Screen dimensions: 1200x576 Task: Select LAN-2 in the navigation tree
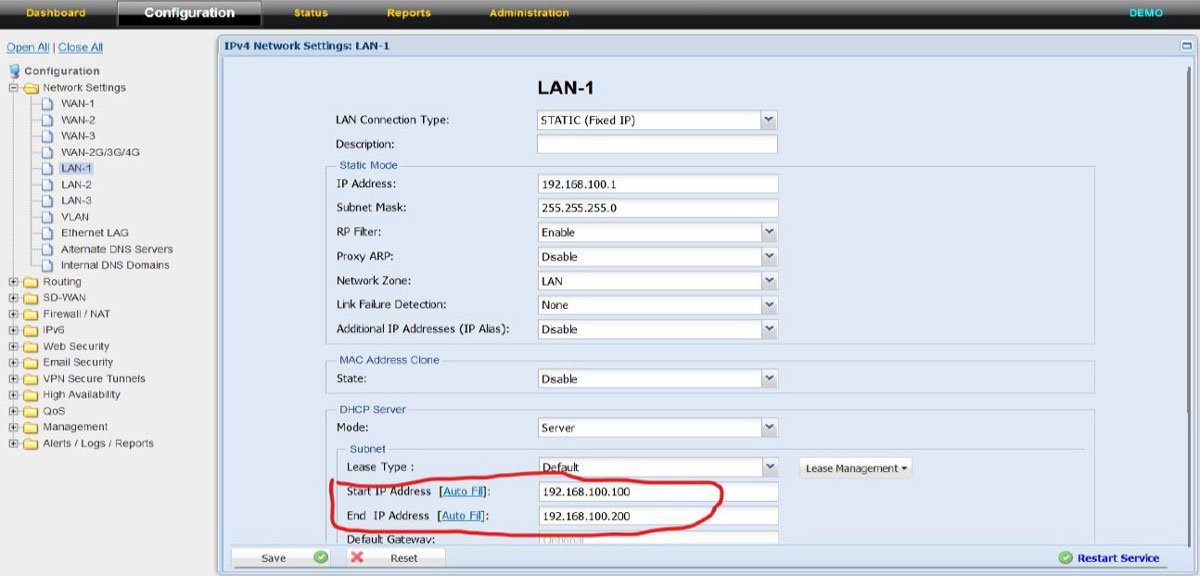[x=76, y=185]
